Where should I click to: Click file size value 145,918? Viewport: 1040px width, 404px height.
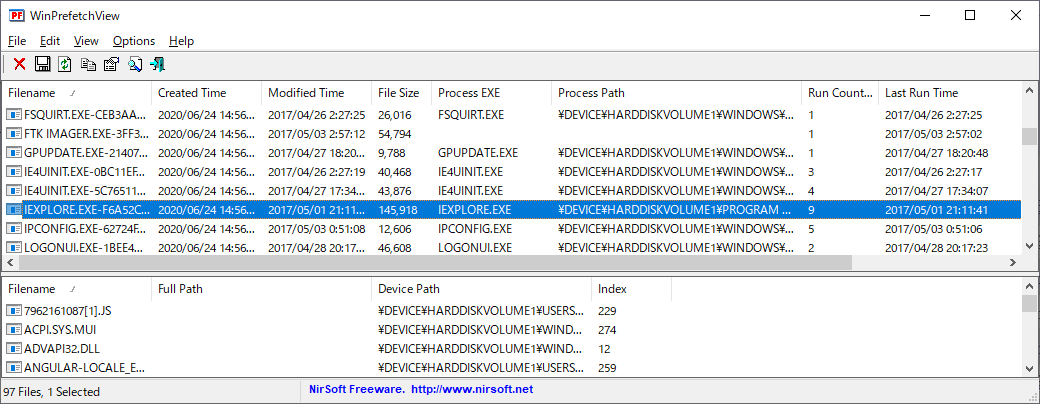pos(399,210)
